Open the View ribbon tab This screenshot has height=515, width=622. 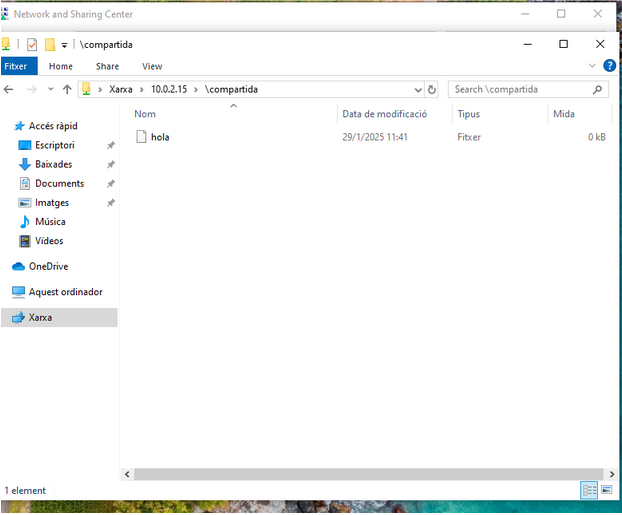tap(152, 66)
